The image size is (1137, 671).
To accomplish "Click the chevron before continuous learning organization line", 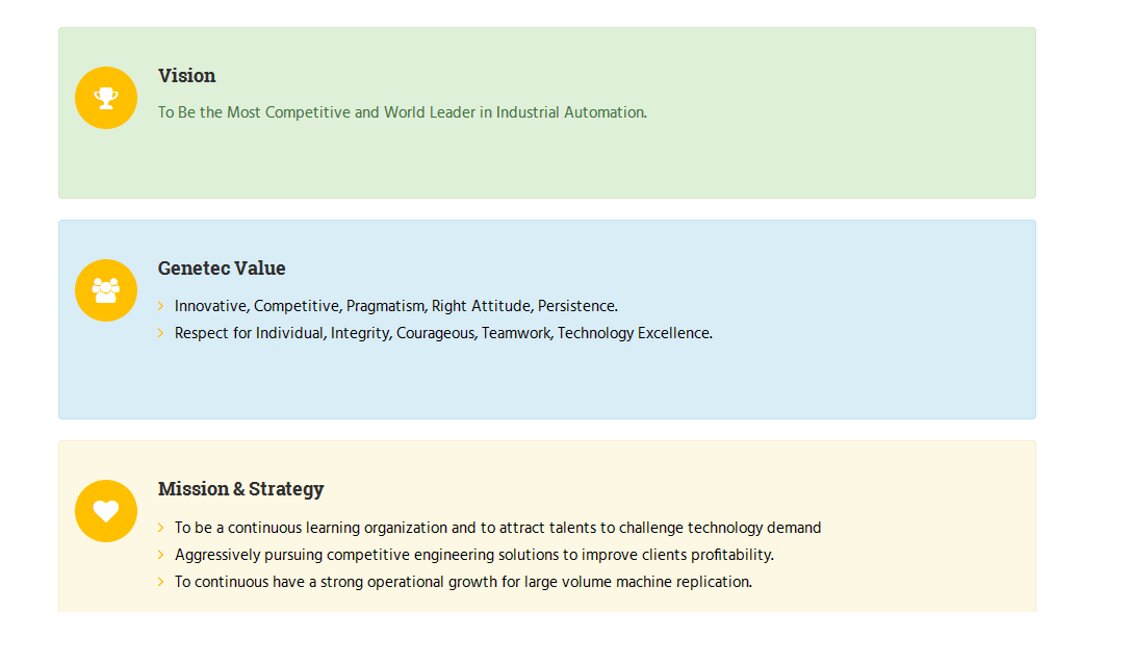I will tap(161, 527).
